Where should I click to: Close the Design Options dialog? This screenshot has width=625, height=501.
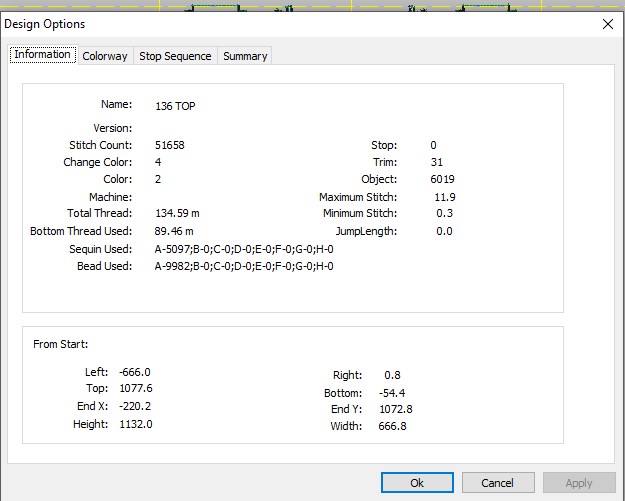[608, 24]
